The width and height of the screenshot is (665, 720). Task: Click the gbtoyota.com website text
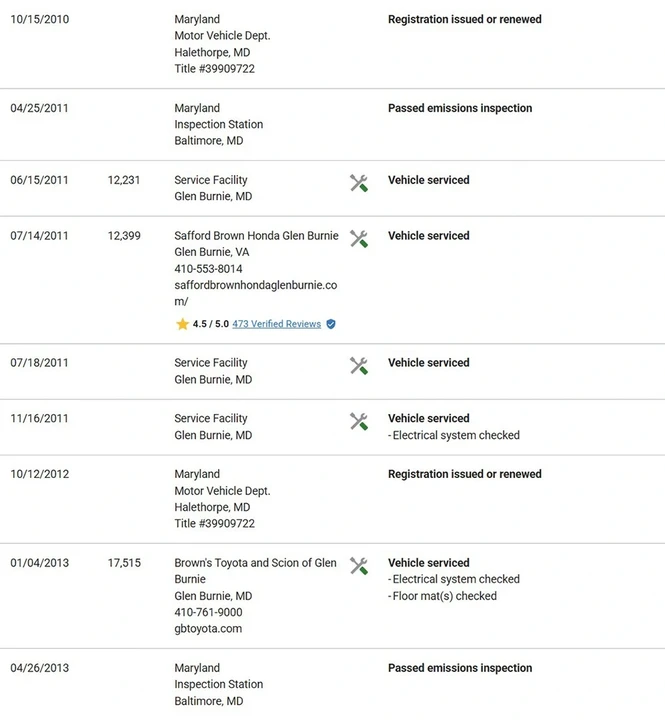pyautogui.click(x=208, y=629)
